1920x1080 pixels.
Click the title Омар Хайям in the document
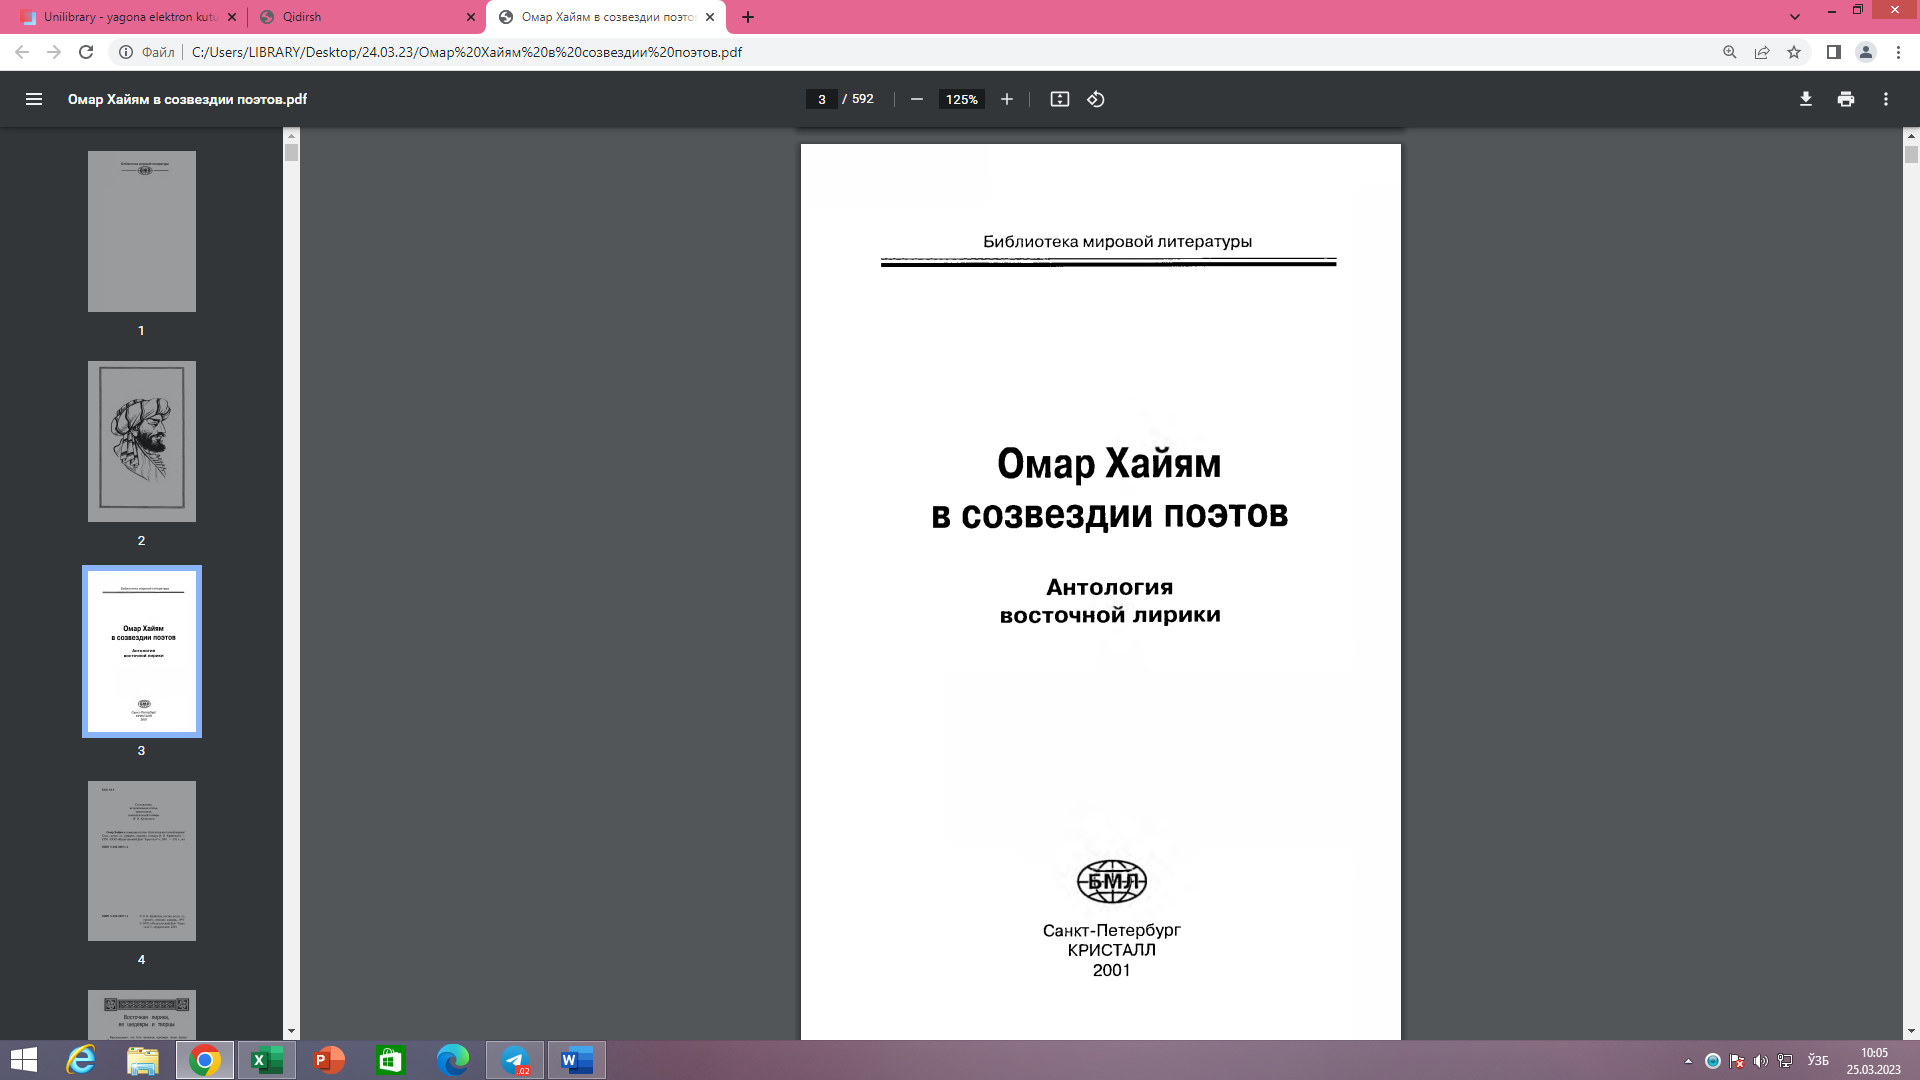1109,464
